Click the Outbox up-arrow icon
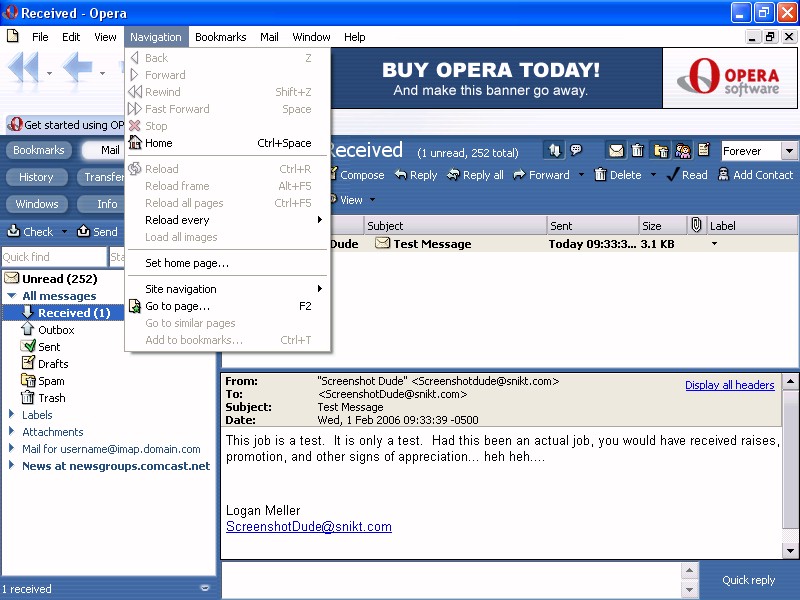The image size is (800, 600). click(28, 329)
